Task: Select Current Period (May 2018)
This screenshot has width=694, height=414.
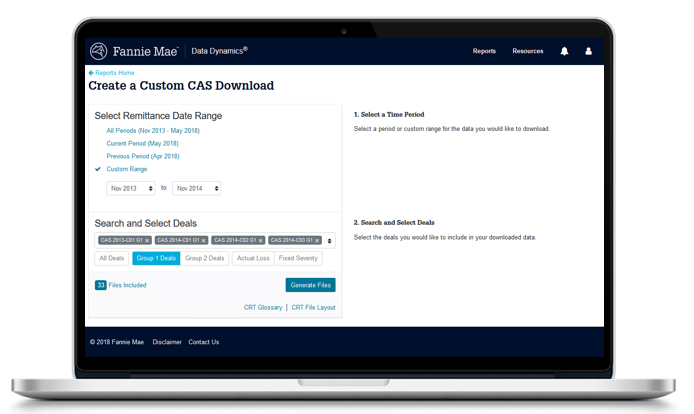Action: [143, 143]
